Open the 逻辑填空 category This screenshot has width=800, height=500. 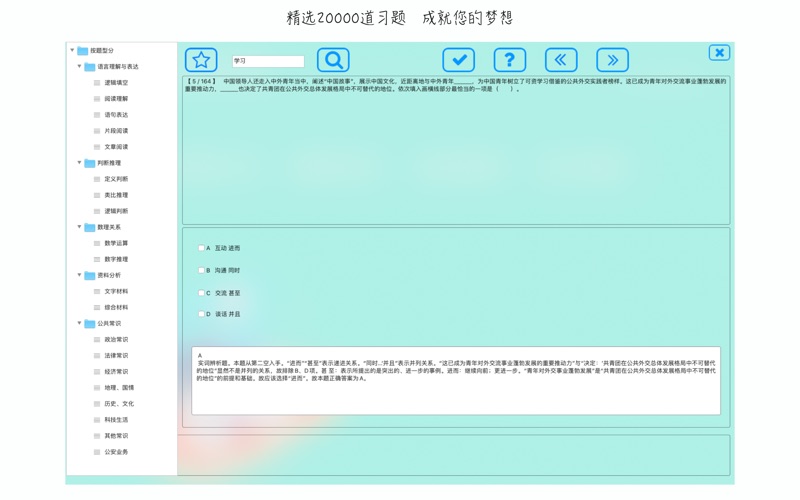[x=116, y=83]
